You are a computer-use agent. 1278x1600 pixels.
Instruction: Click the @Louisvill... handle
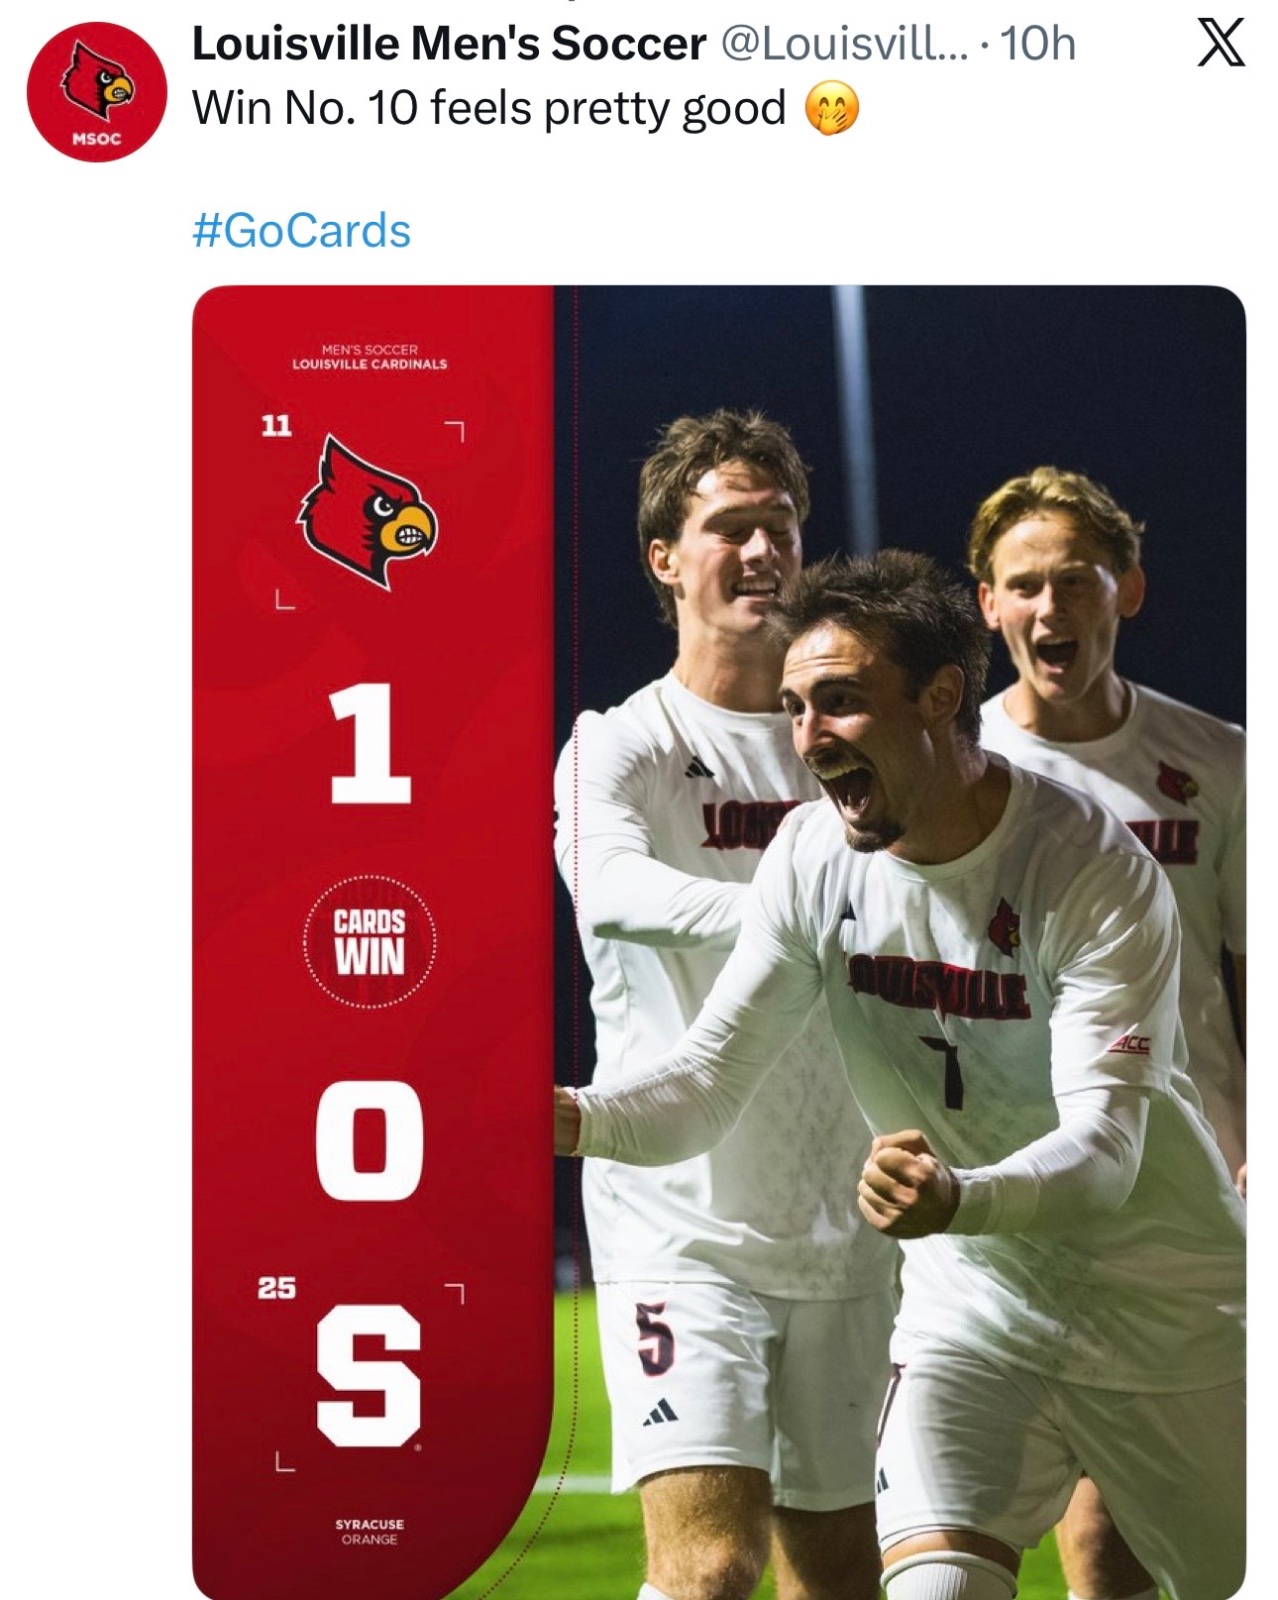845,44
